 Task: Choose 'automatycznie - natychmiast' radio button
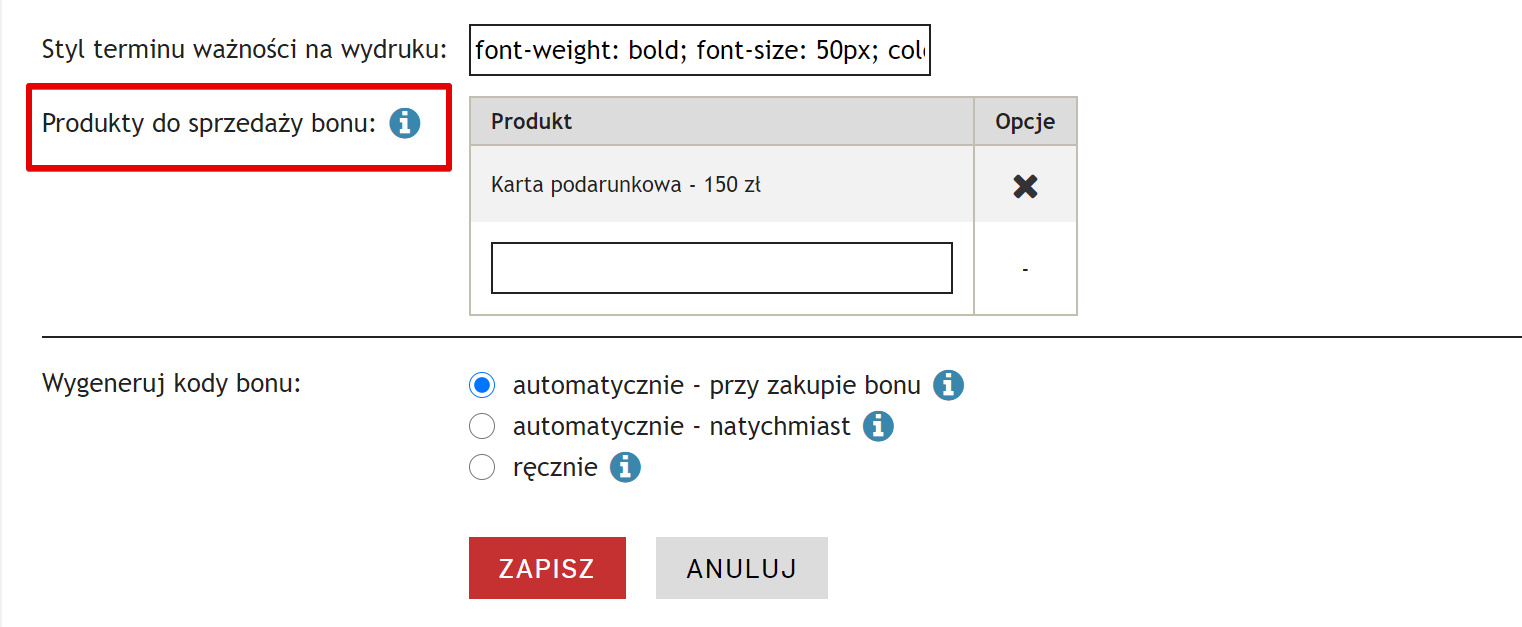pos(482,427)
